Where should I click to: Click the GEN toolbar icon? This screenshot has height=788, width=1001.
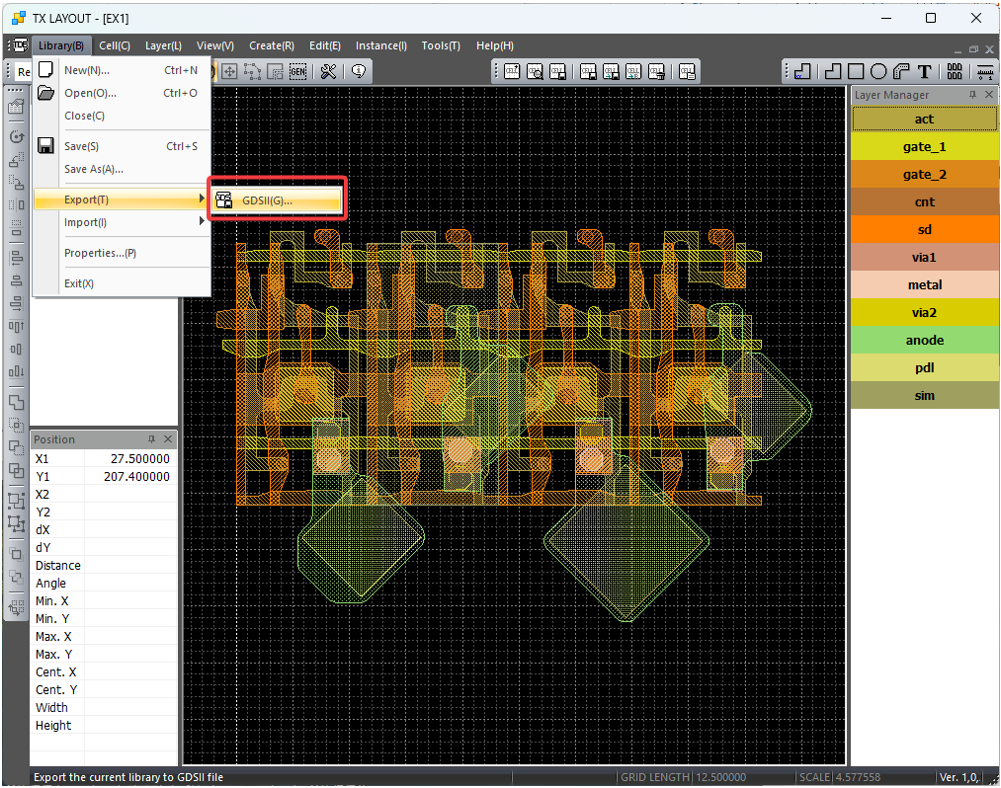[297, 71]
